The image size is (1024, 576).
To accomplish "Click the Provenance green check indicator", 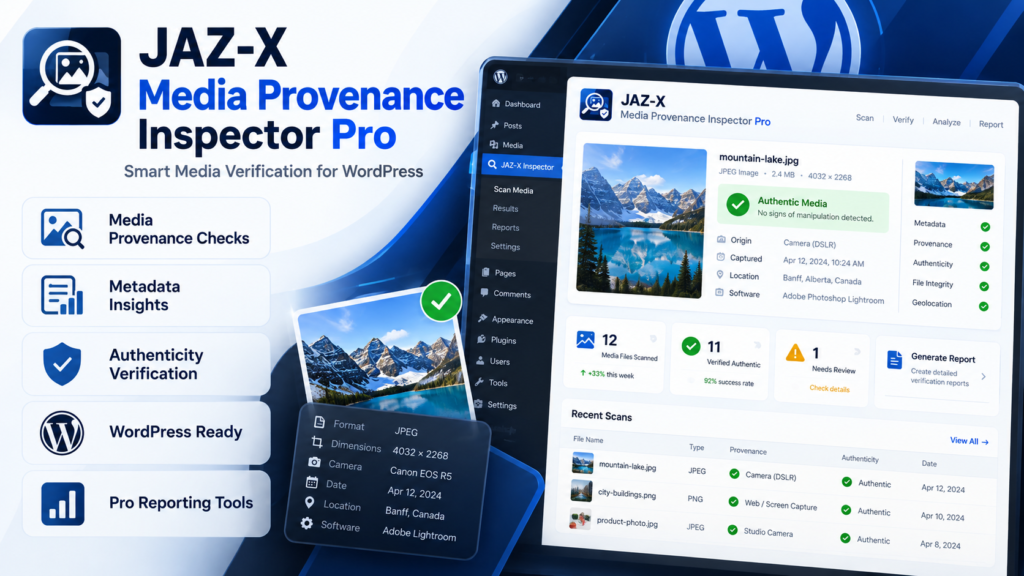I will coord(985,247).
